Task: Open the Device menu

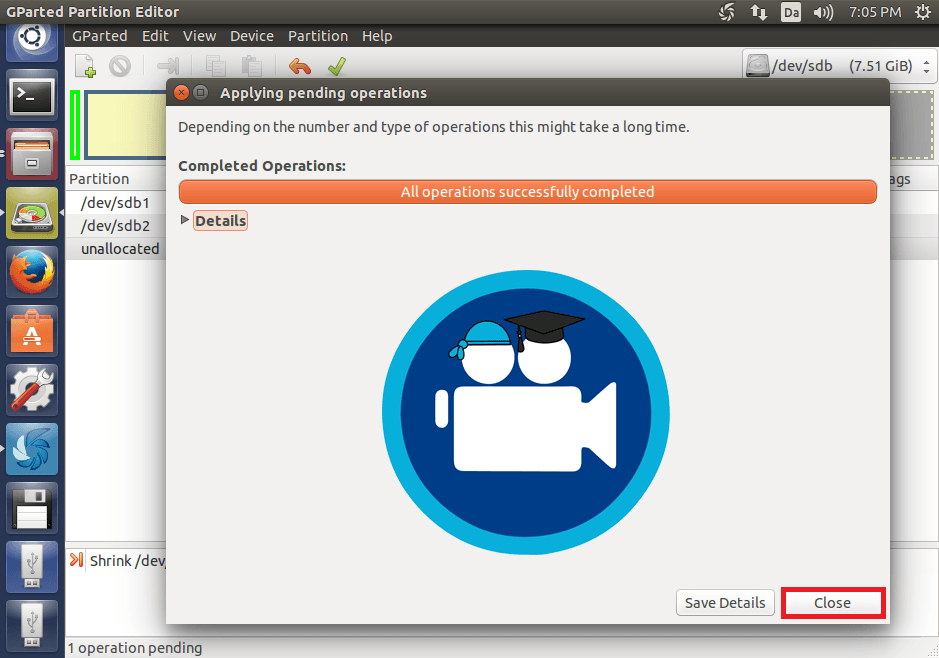Action: 251,36
